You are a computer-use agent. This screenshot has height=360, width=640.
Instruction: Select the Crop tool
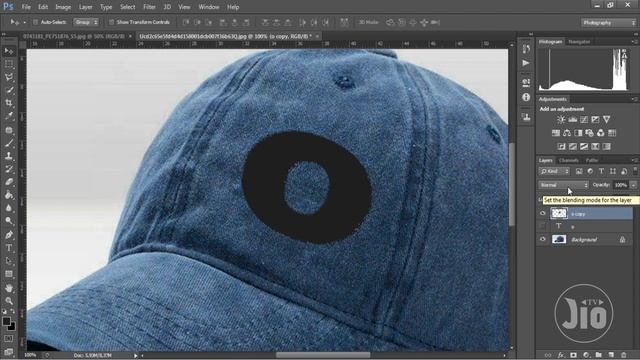click(x=9, y=103)
